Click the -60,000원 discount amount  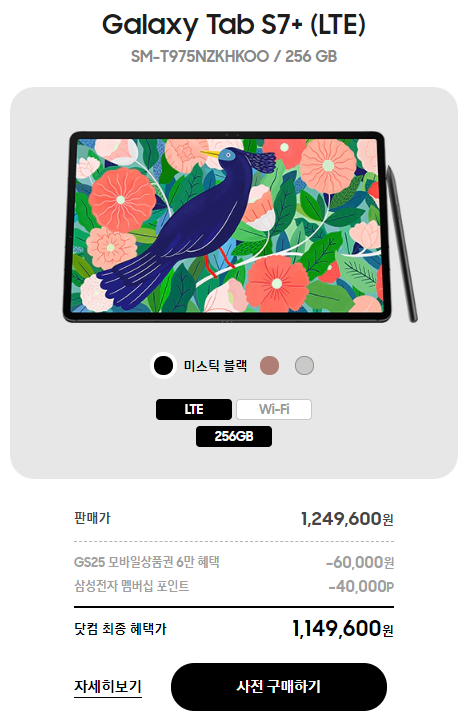[x=360, y=563]
